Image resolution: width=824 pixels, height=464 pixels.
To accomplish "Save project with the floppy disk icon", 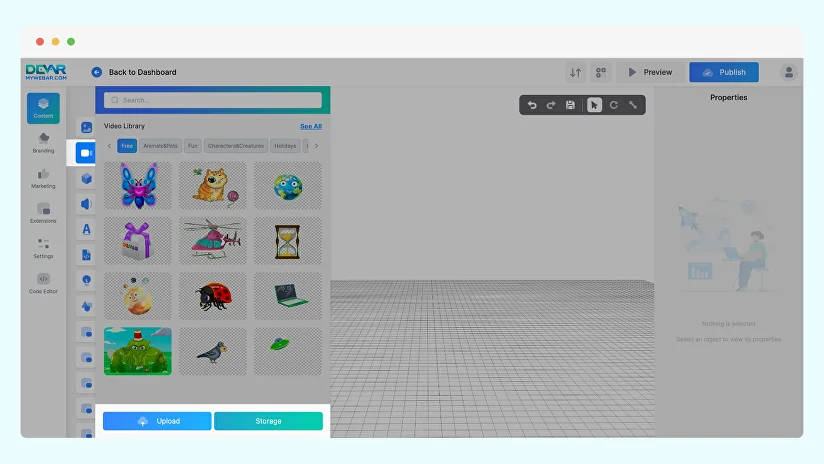I will (x=570, y=105).
